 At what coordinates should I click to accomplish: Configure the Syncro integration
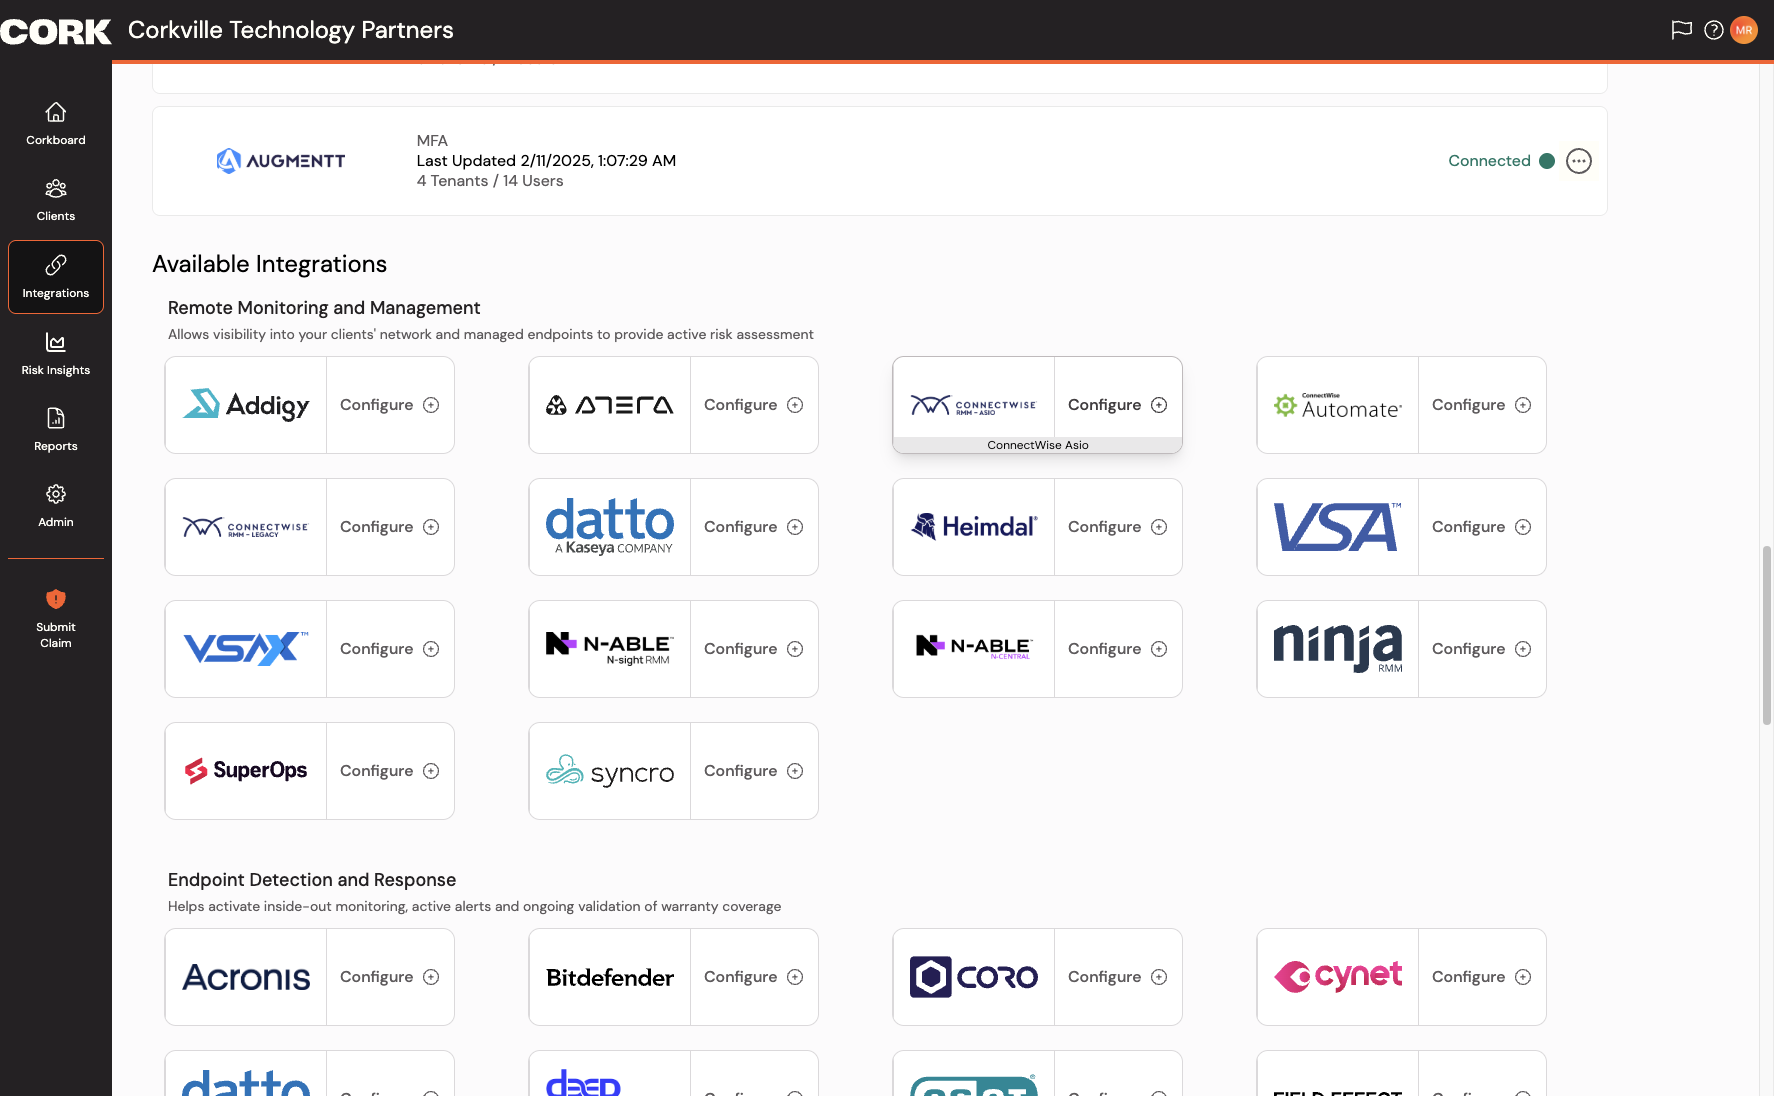pyautogui.click(x=754, y=771)
